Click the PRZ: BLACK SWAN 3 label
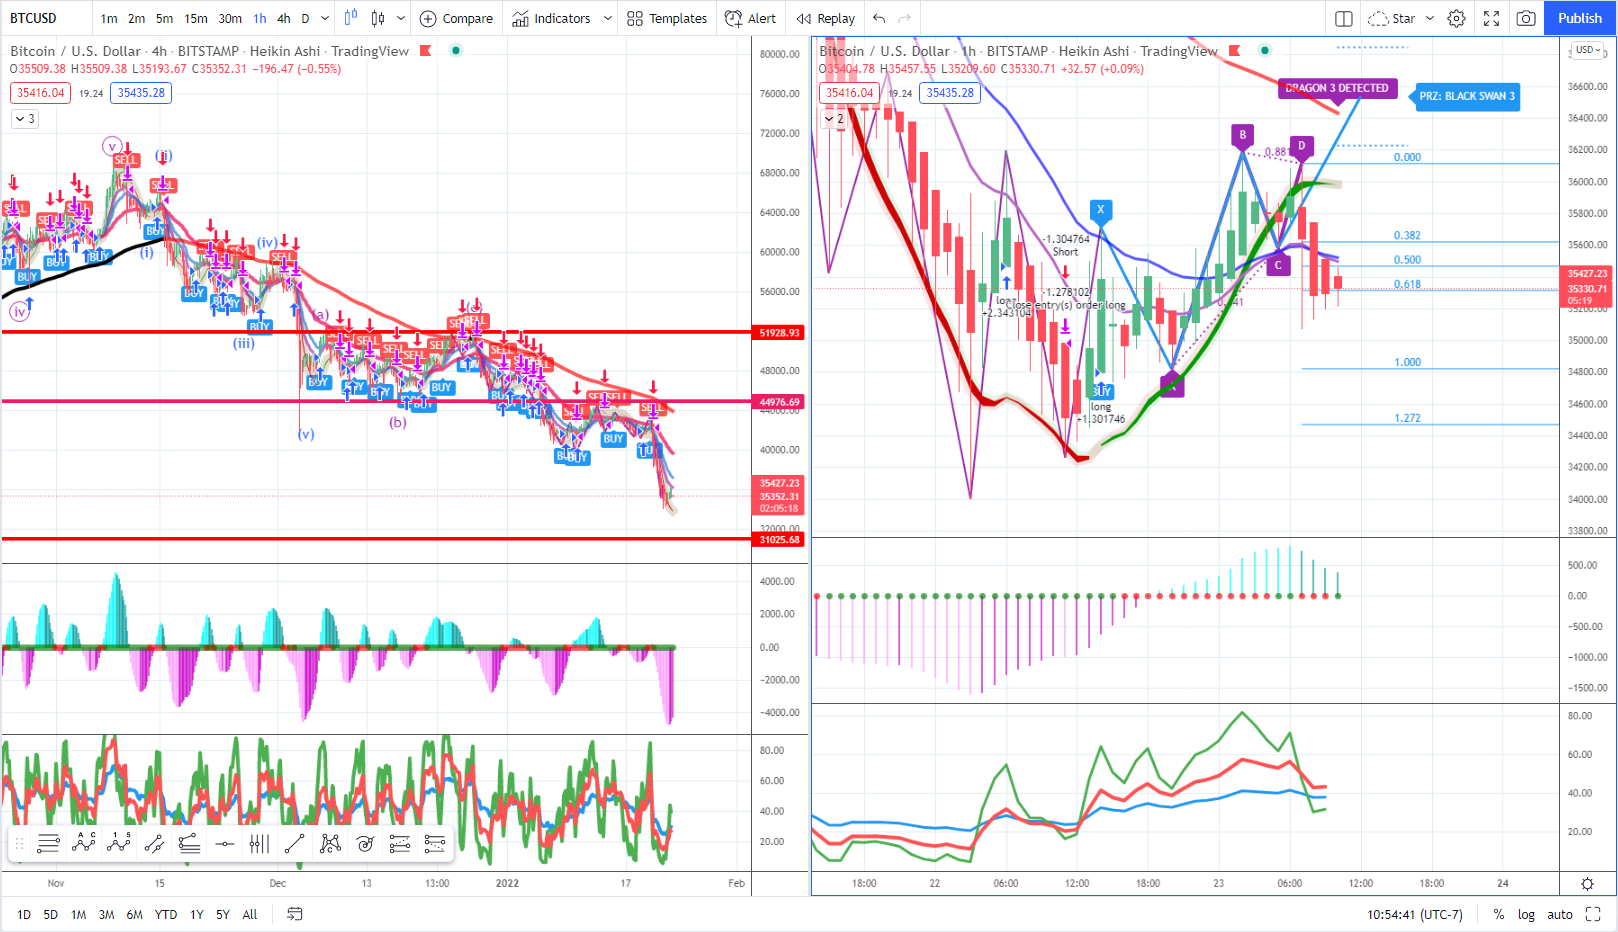The height and width of the screenshot is (932, 1618). 1466,96
